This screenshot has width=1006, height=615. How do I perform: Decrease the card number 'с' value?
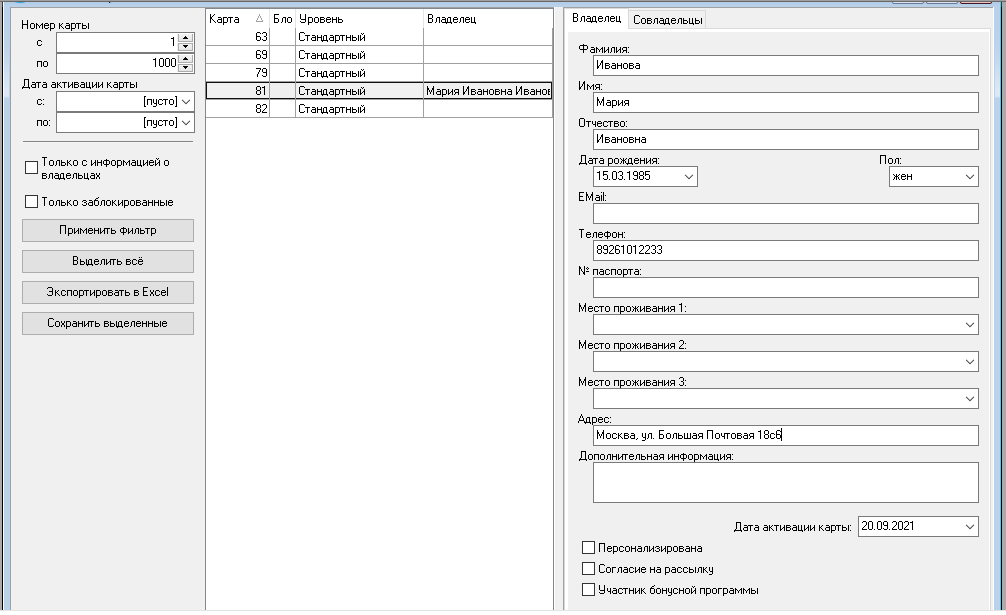(185, 47)
